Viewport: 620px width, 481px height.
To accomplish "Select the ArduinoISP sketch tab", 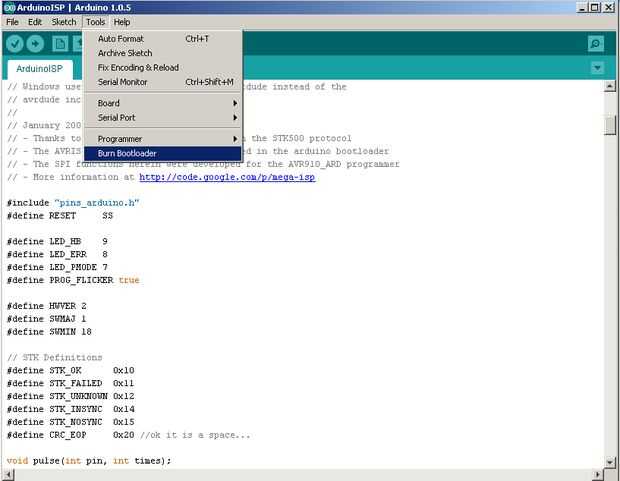I will pos(40,69).
